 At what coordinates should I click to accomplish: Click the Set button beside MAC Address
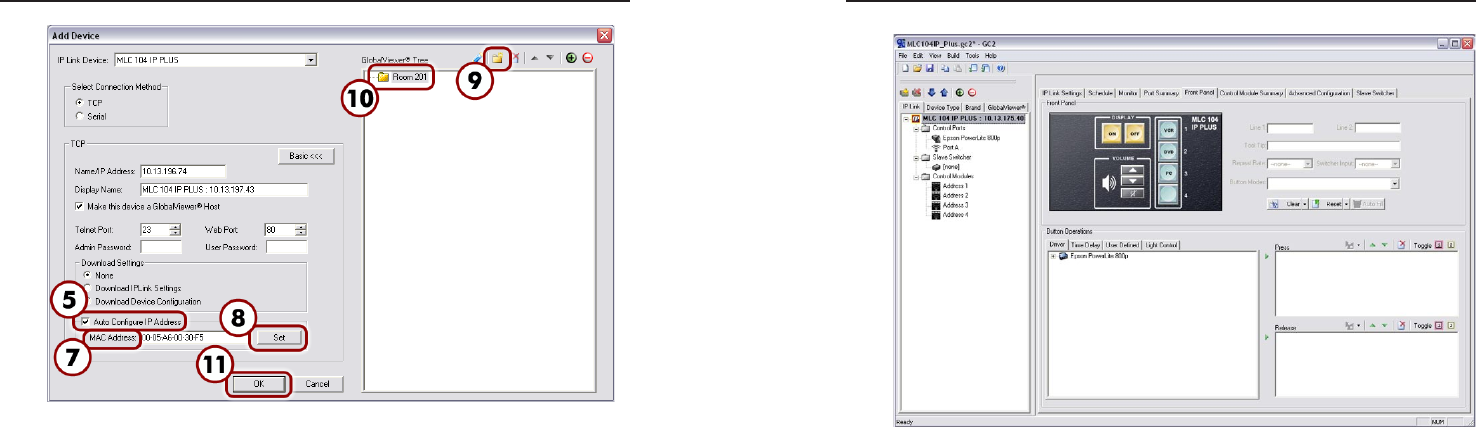[x=279, y=339]
